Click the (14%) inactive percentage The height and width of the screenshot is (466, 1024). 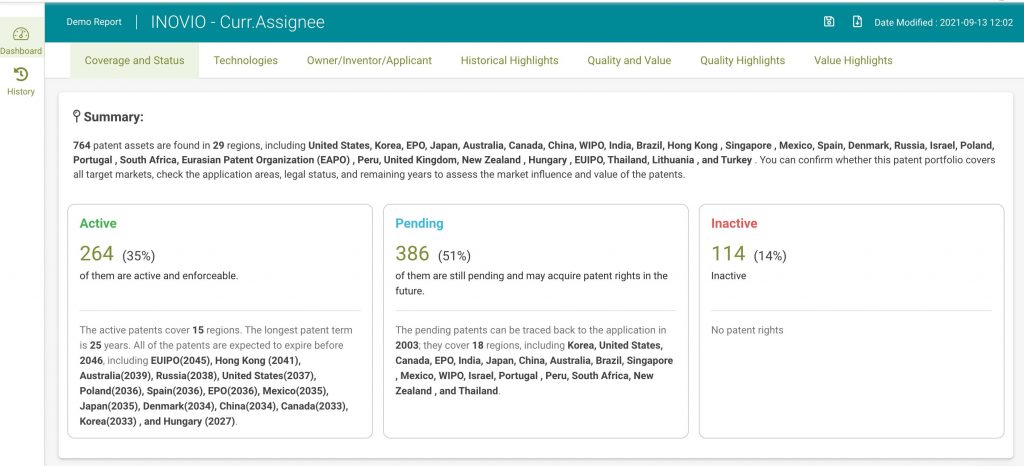tap(770, 255)
